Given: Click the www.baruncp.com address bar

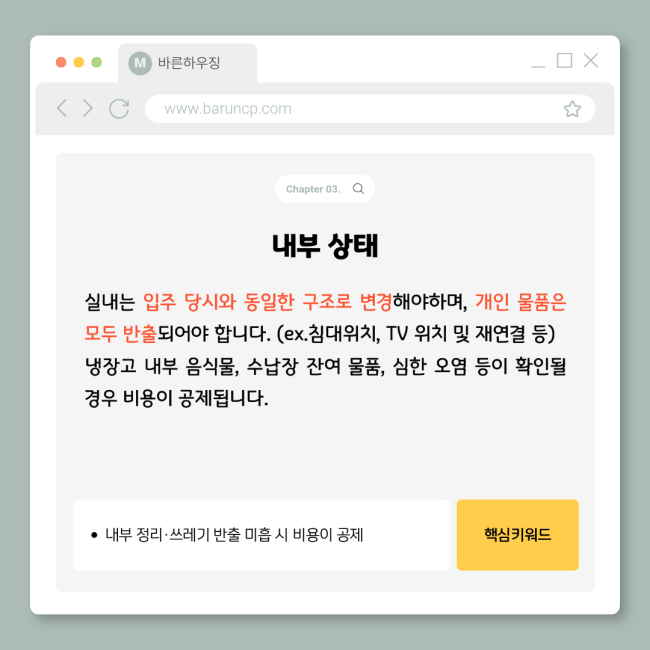Looking at the screenshot, I should [x=370, y=109].
